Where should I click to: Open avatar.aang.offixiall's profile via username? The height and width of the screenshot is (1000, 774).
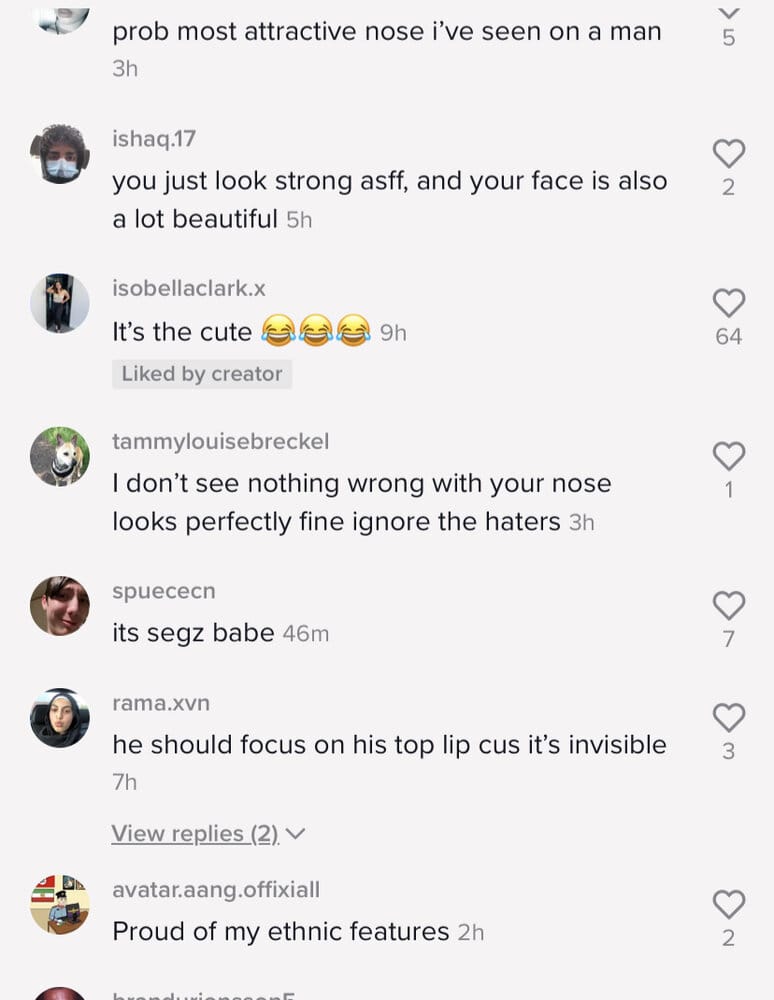click(x=216, y=890)
